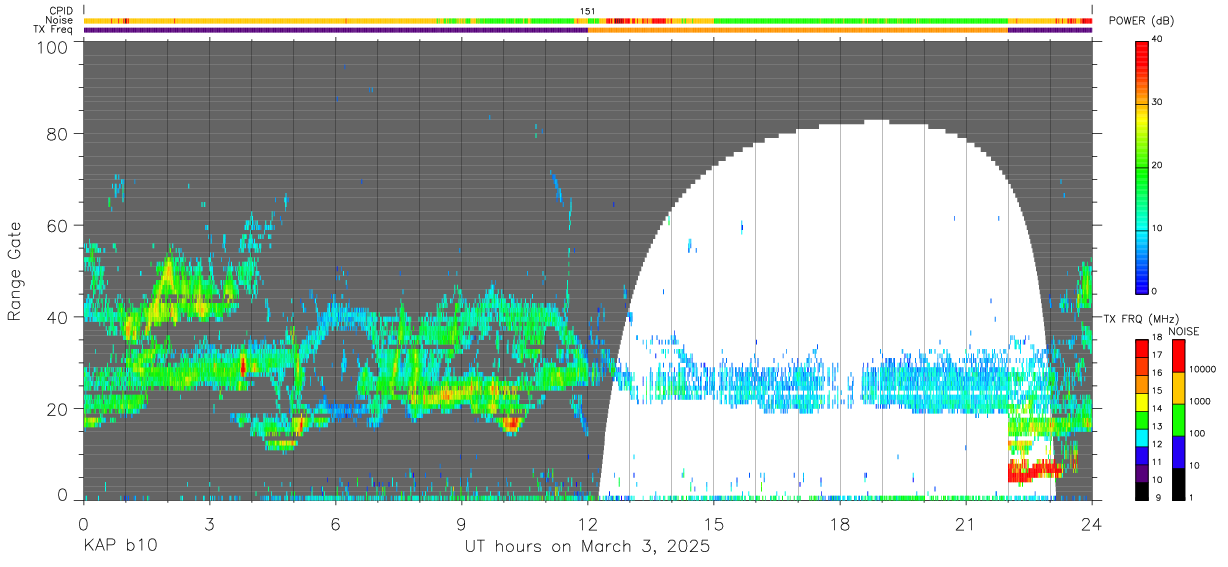
Task: Click the Range Gate axis title
Action: [x=15, y=271]
